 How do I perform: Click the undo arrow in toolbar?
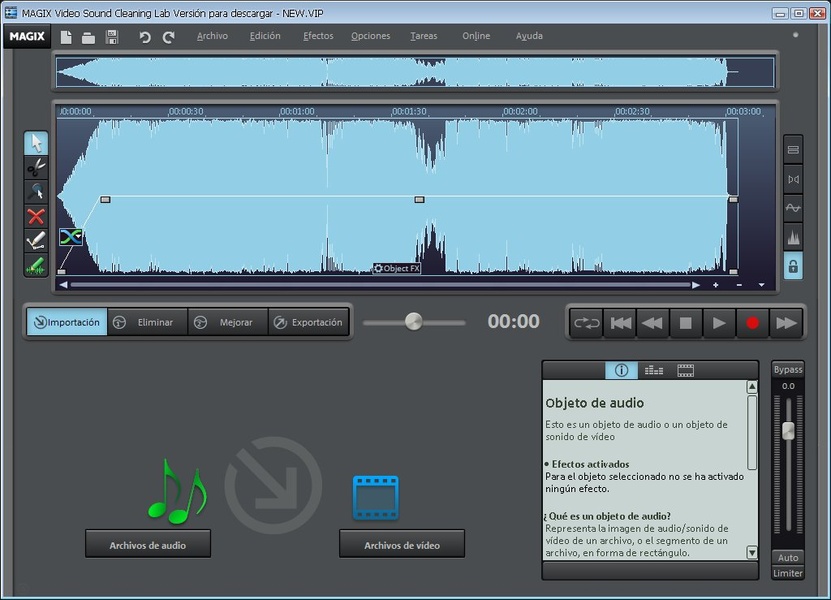145,37
